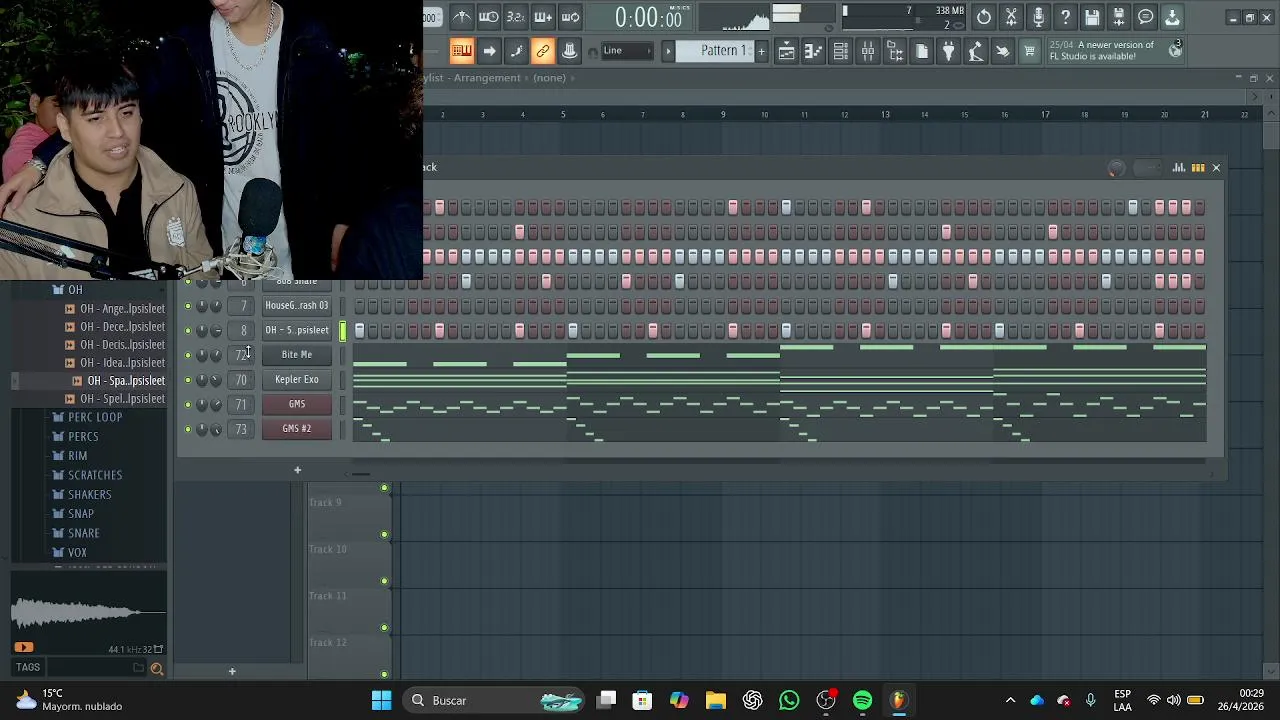Toggle the link/multilink controllers icon
Image resolution: width=1280 pixels, height=720 pixels.
point(543,51)
